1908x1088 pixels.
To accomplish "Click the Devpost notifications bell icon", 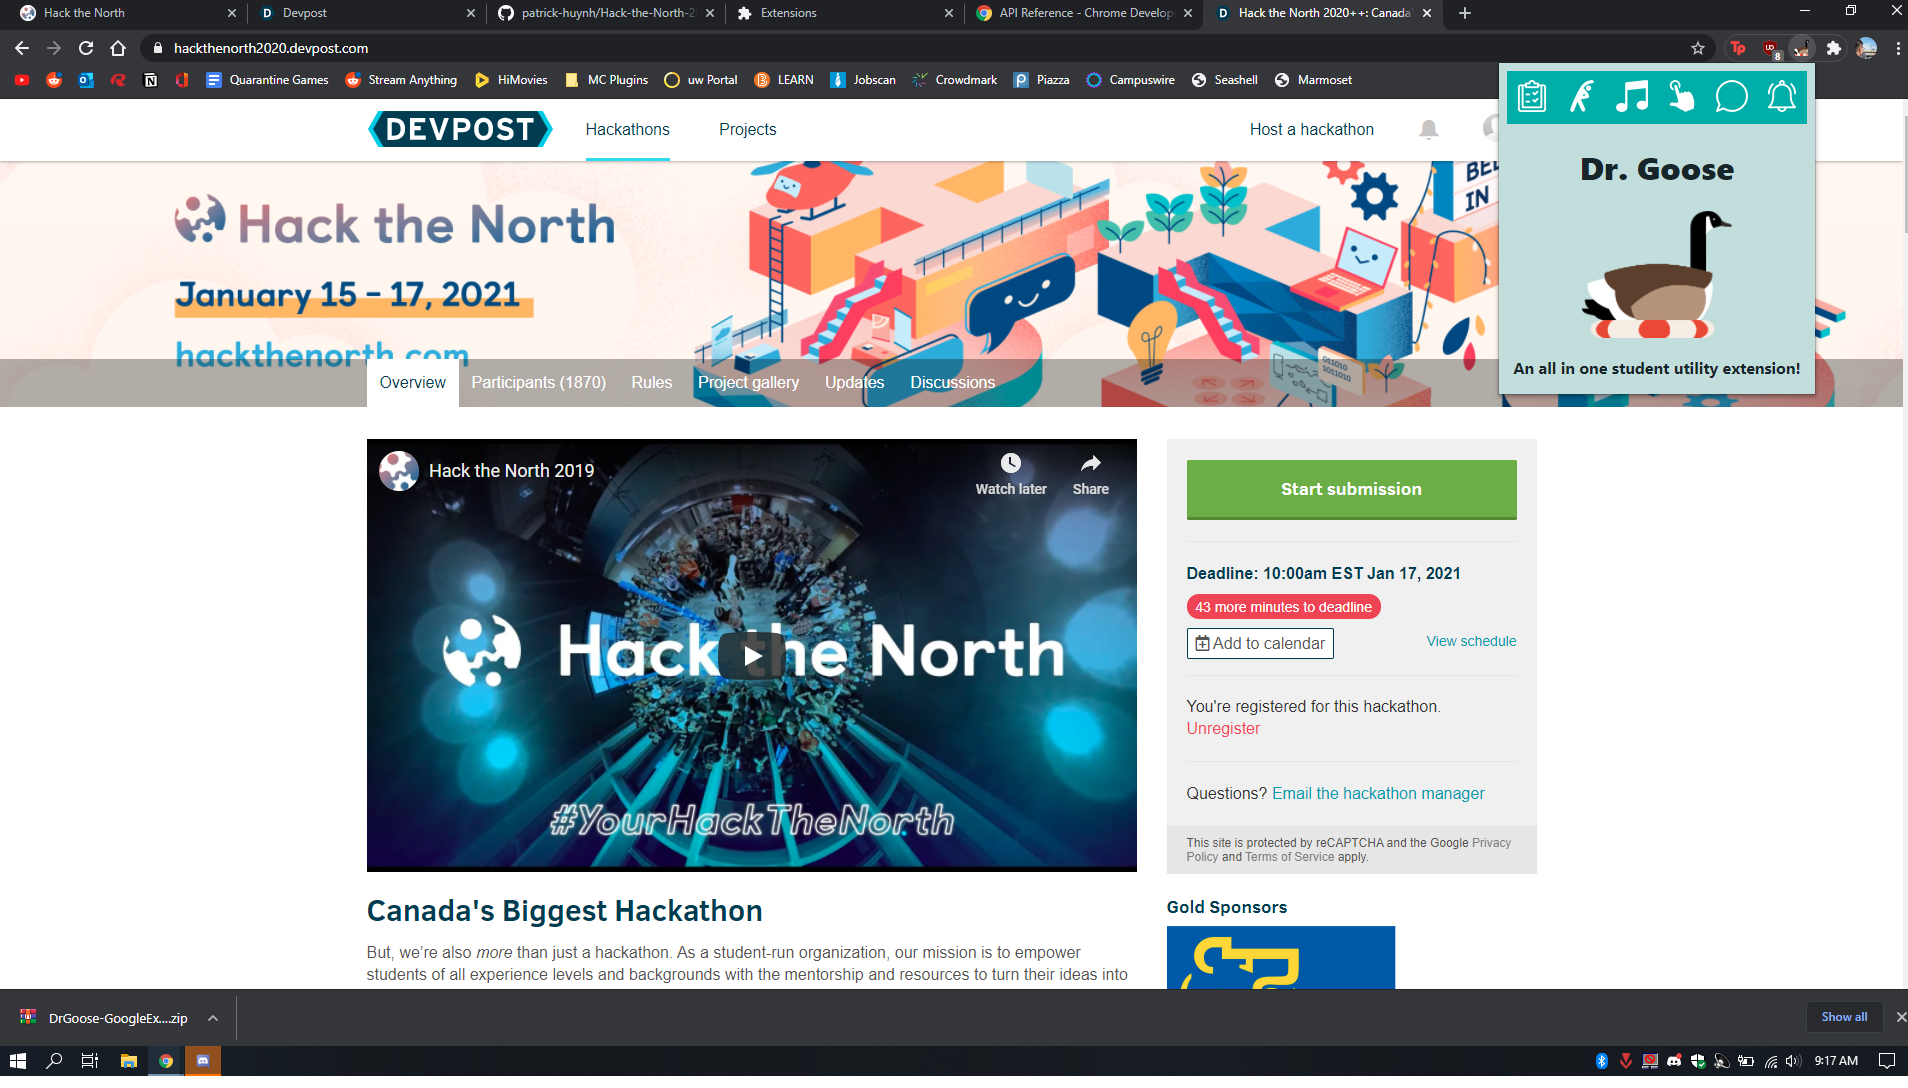I will click(x=1429, y=129).
